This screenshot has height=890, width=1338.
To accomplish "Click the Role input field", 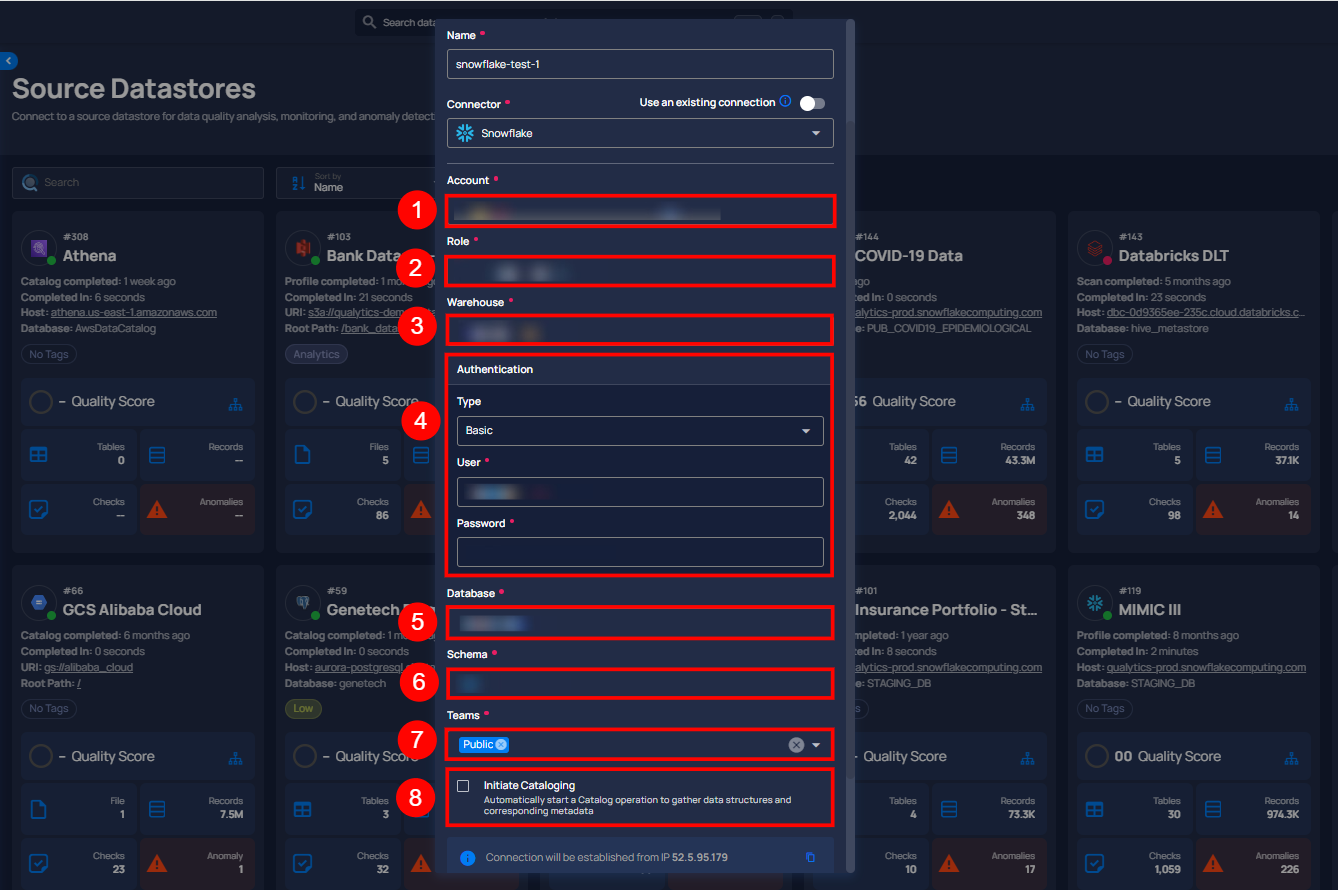I will tap(640, 271).
